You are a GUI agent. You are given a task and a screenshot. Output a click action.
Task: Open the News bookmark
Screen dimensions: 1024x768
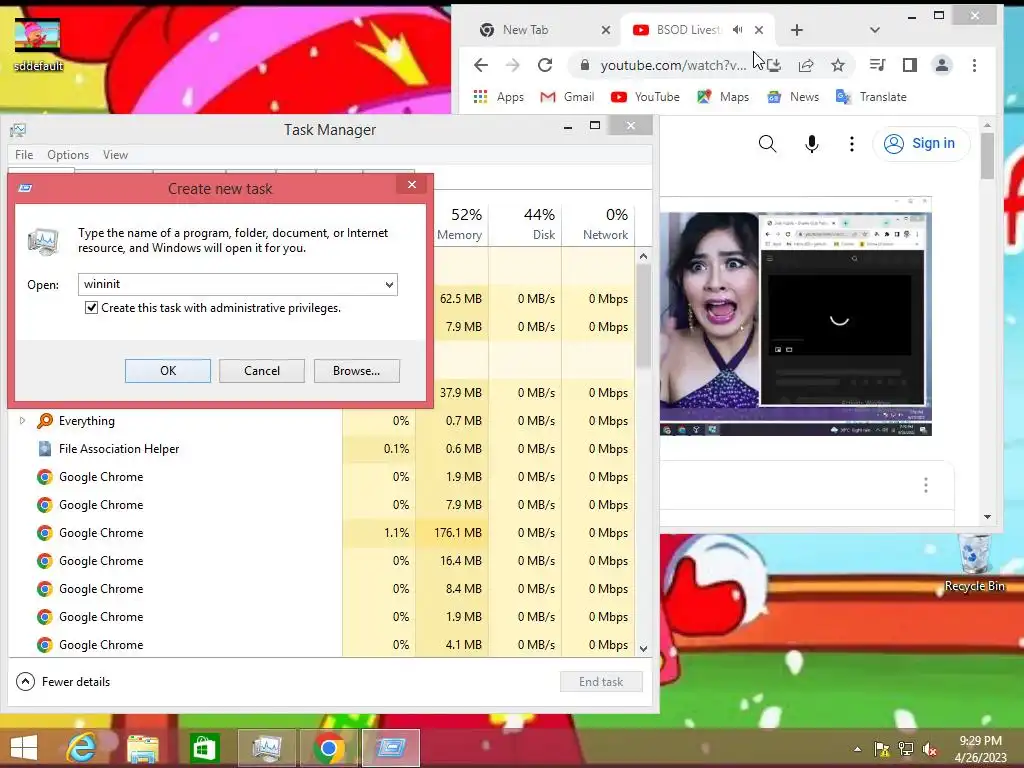[793, 97]
